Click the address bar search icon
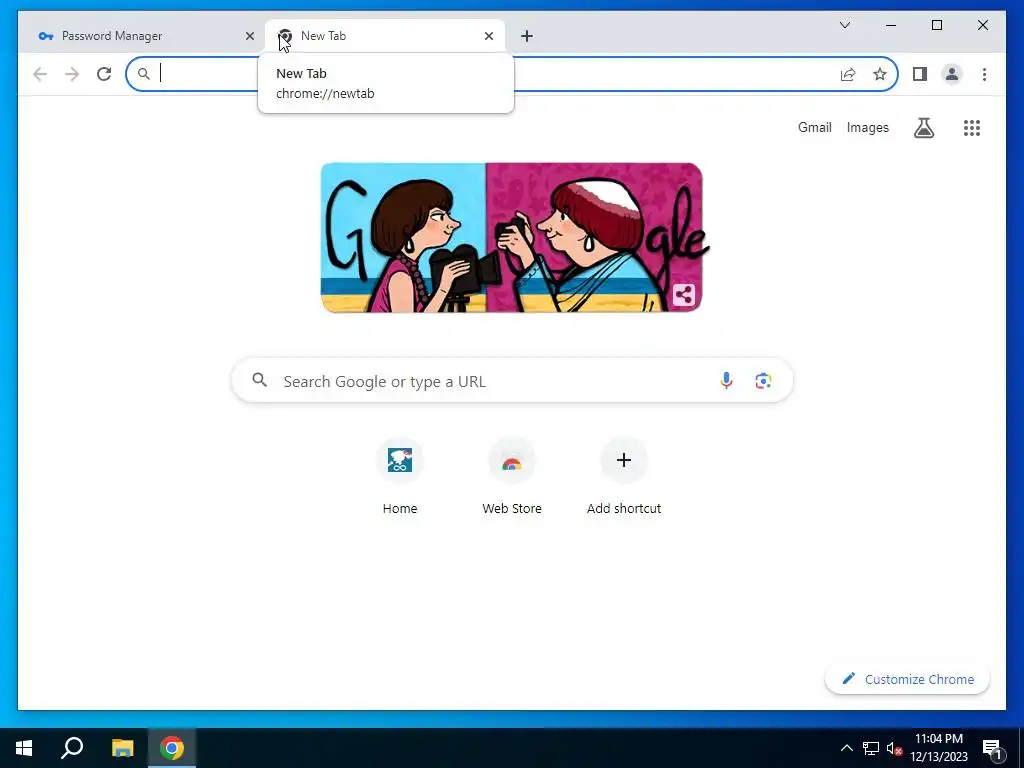1024x768 pixels. click(144, 74)
